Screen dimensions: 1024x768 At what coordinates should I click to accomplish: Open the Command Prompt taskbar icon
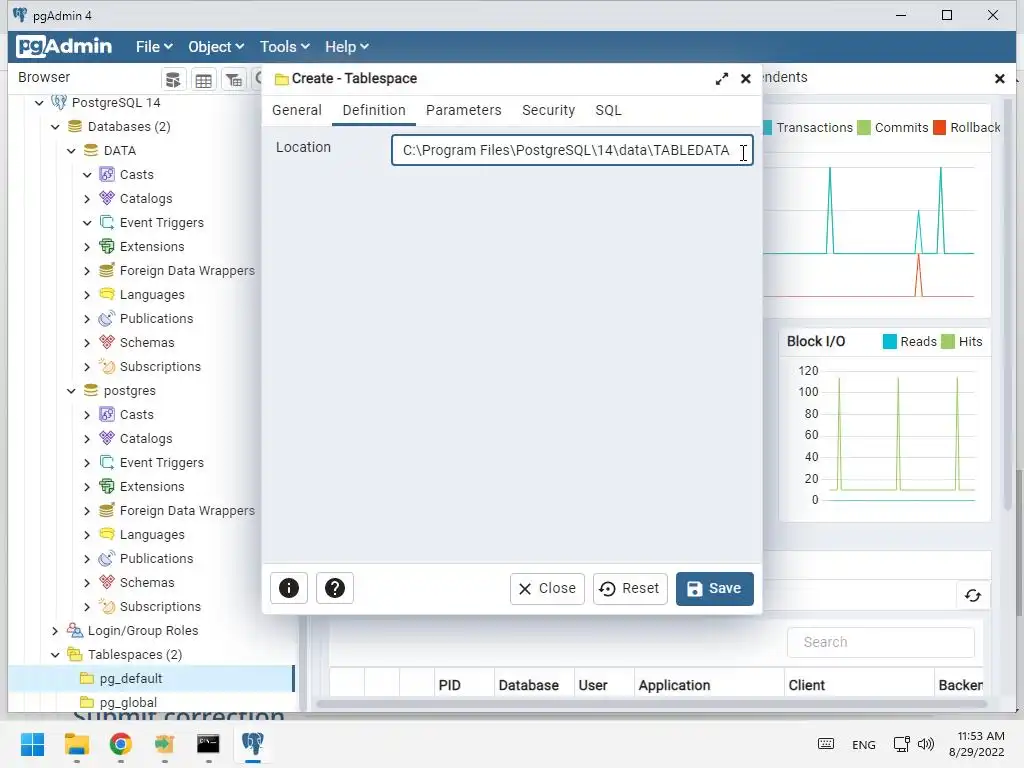(x=208, y=744)
